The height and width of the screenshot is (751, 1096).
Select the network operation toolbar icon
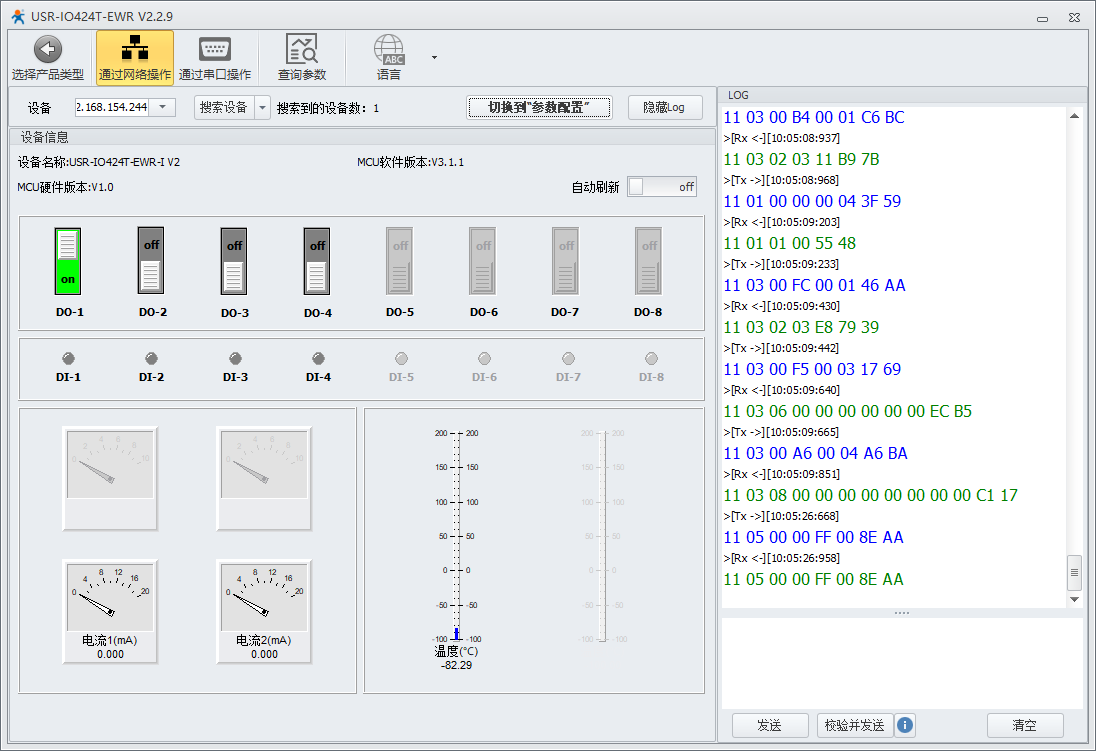135,48
